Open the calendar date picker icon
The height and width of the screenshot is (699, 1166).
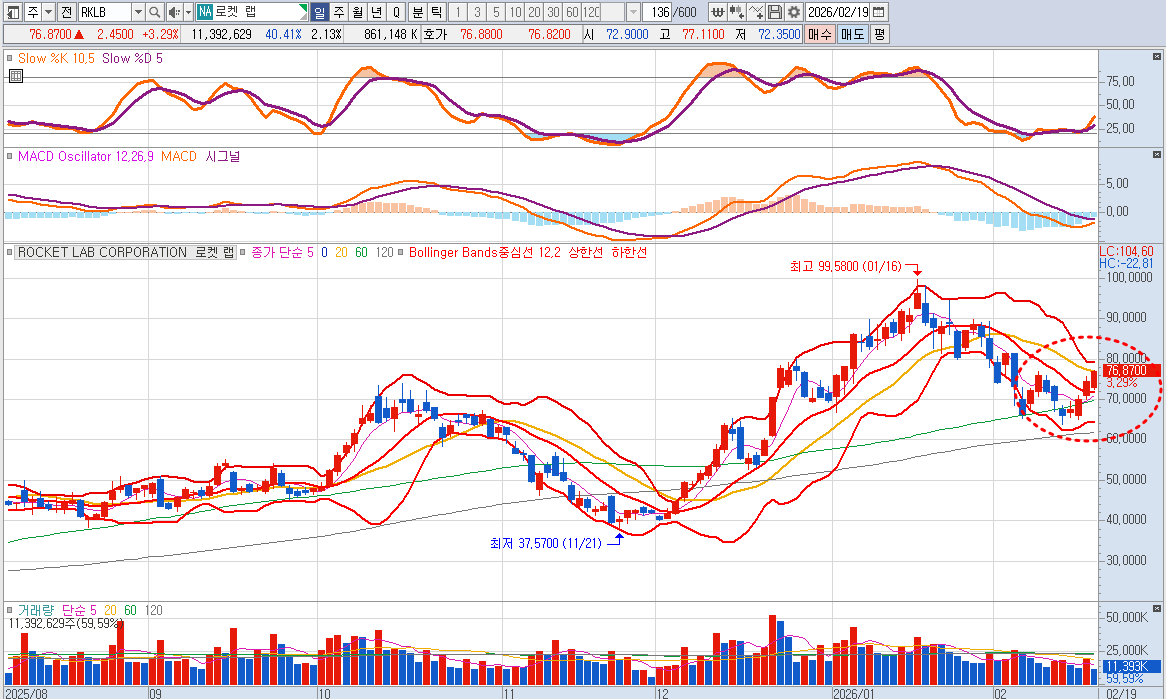click(x=878, y=12)
